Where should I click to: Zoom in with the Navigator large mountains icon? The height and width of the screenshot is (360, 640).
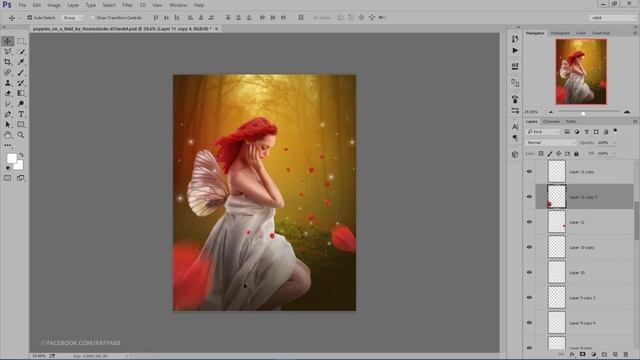[x=627, y=111]
